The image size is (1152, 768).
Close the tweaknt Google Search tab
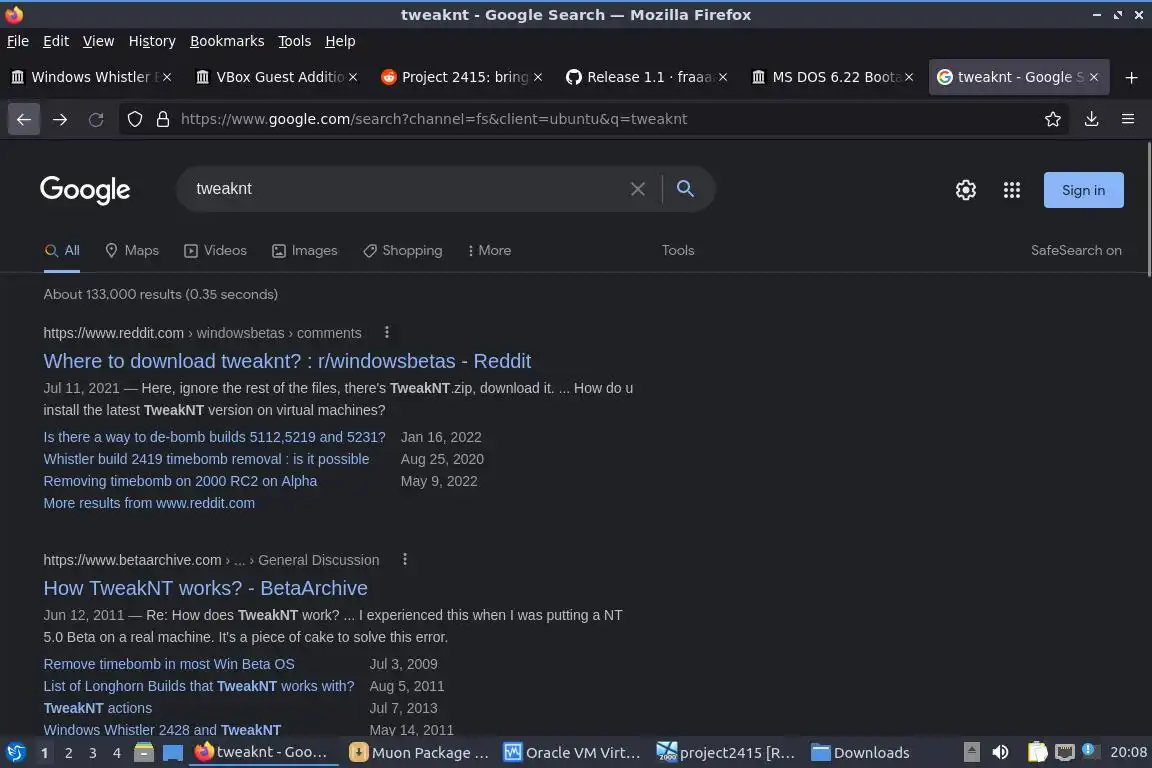tap(1094, 77)
